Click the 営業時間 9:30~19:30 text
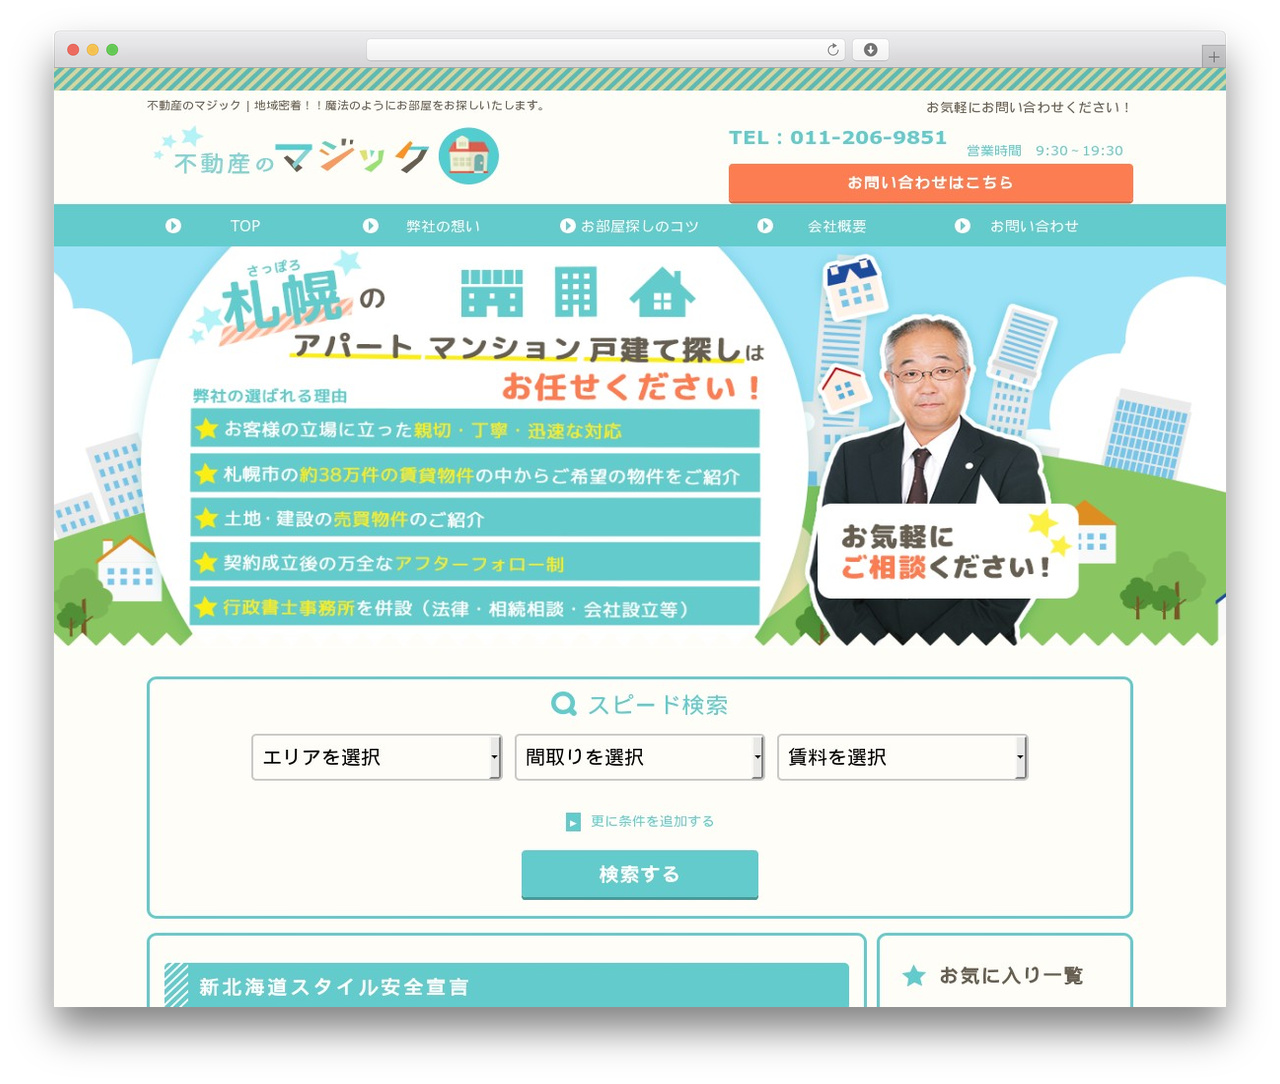Viewport: 1280px width, 1084px height. click(x=1044, y=151)
